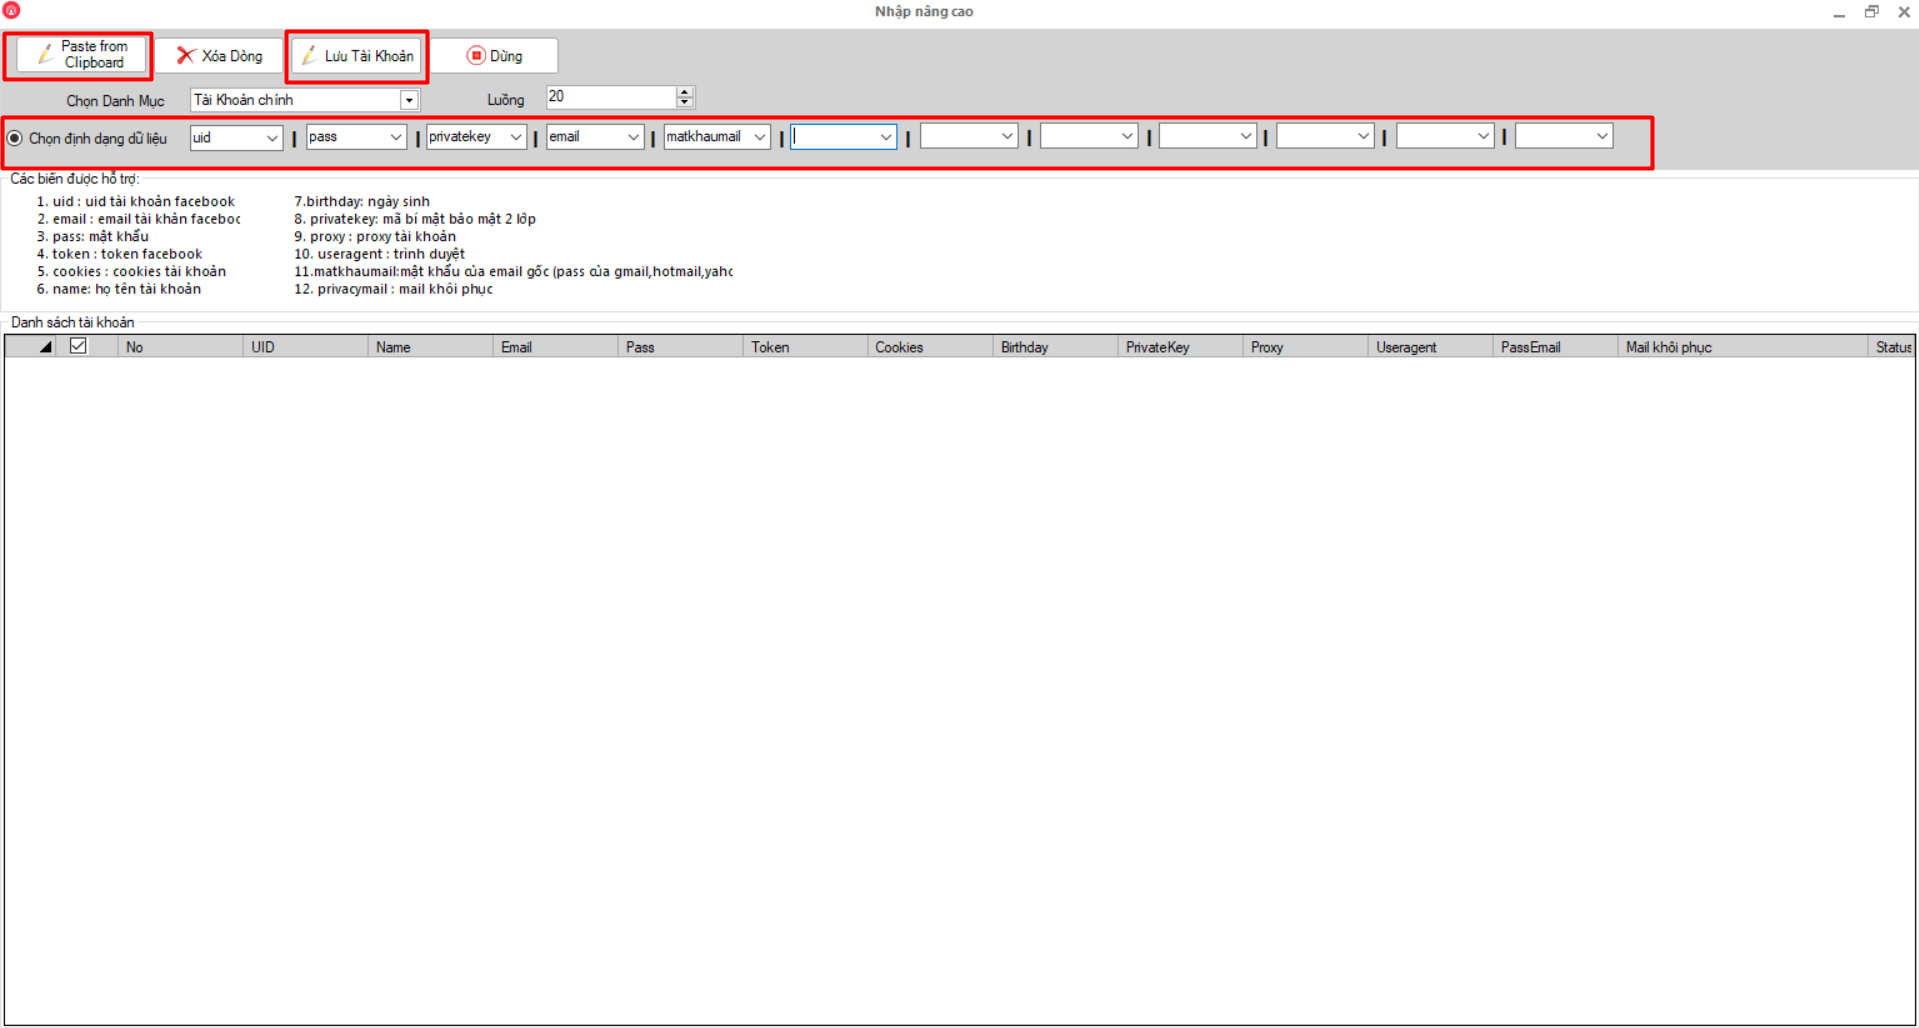Click the red X icon on Xóa Dòng
1919x1028 pixels.
click(x=185, y=55)
